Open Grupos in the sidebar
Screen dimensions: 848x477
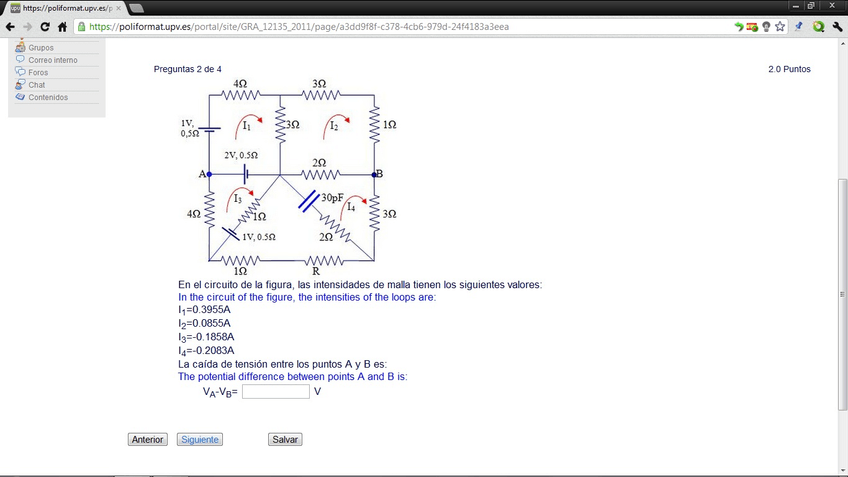(41, 47)
